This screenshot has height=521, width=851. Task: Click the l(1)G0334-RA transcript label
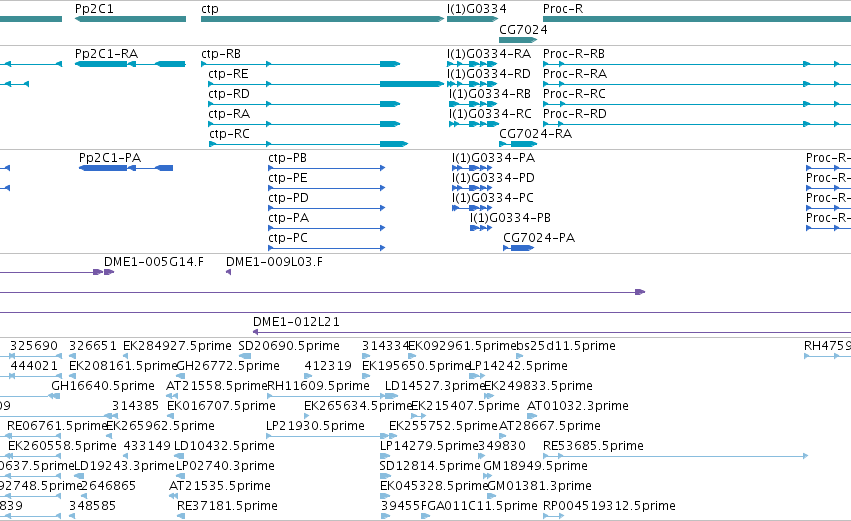click(489, 54)
